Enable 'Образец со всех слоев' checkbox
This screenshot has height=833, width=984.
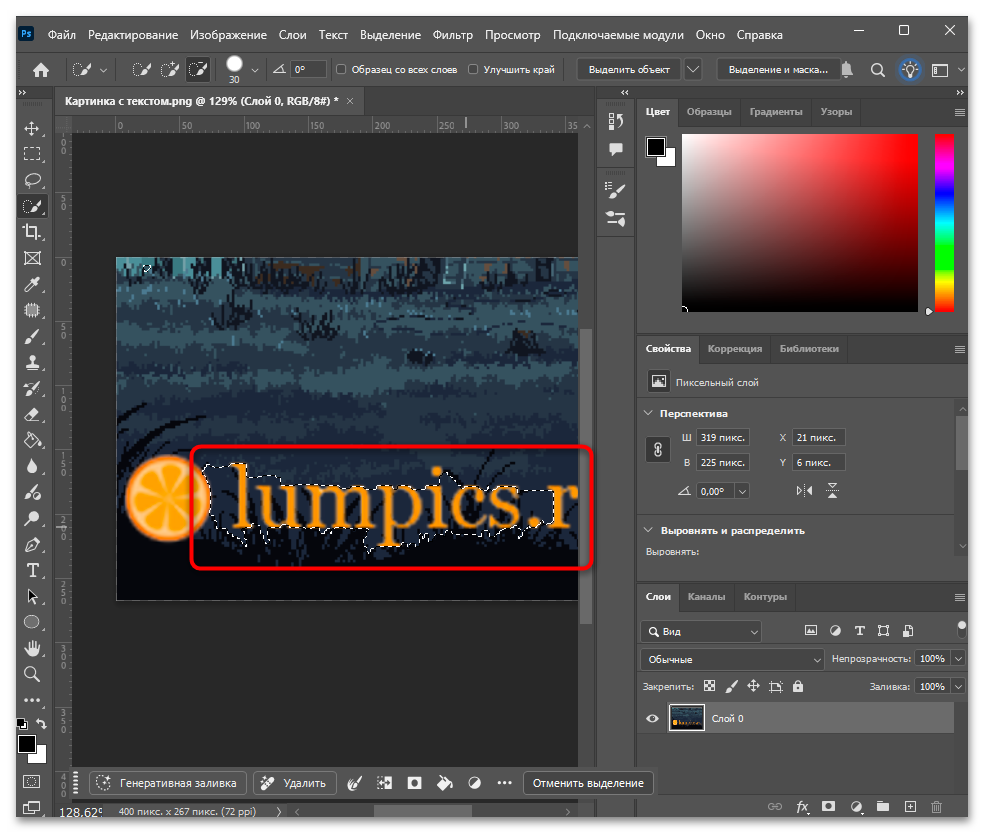(341, 70)
